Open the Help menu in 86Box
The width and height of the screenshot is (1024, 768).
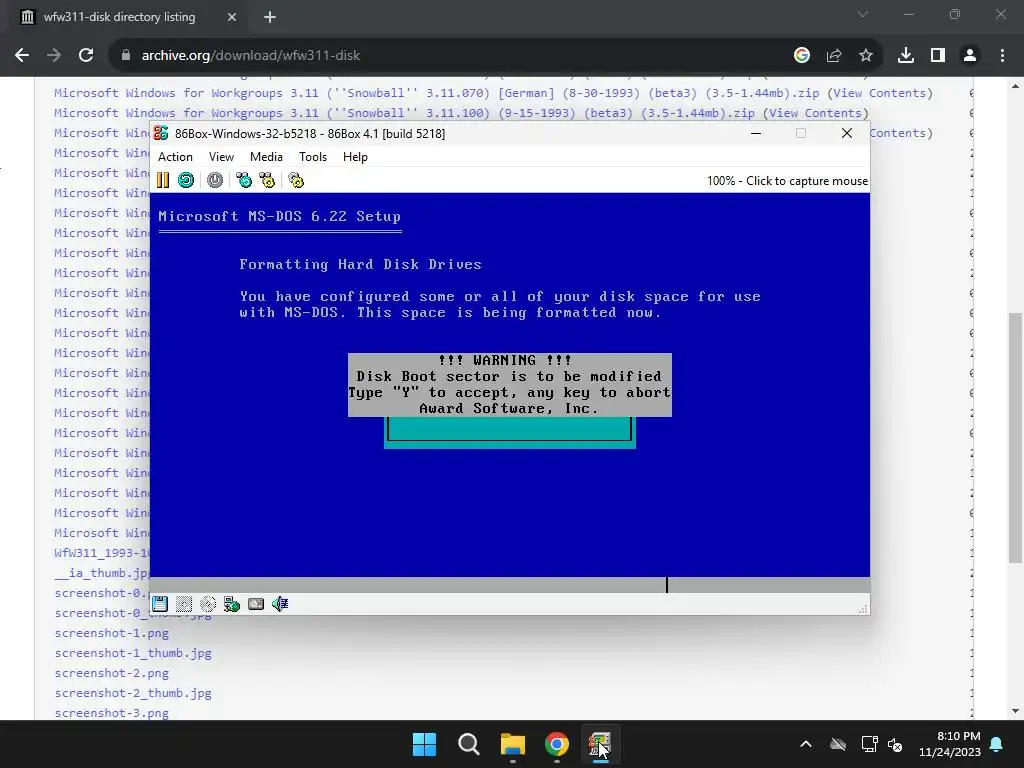click(x=355, y=157)
